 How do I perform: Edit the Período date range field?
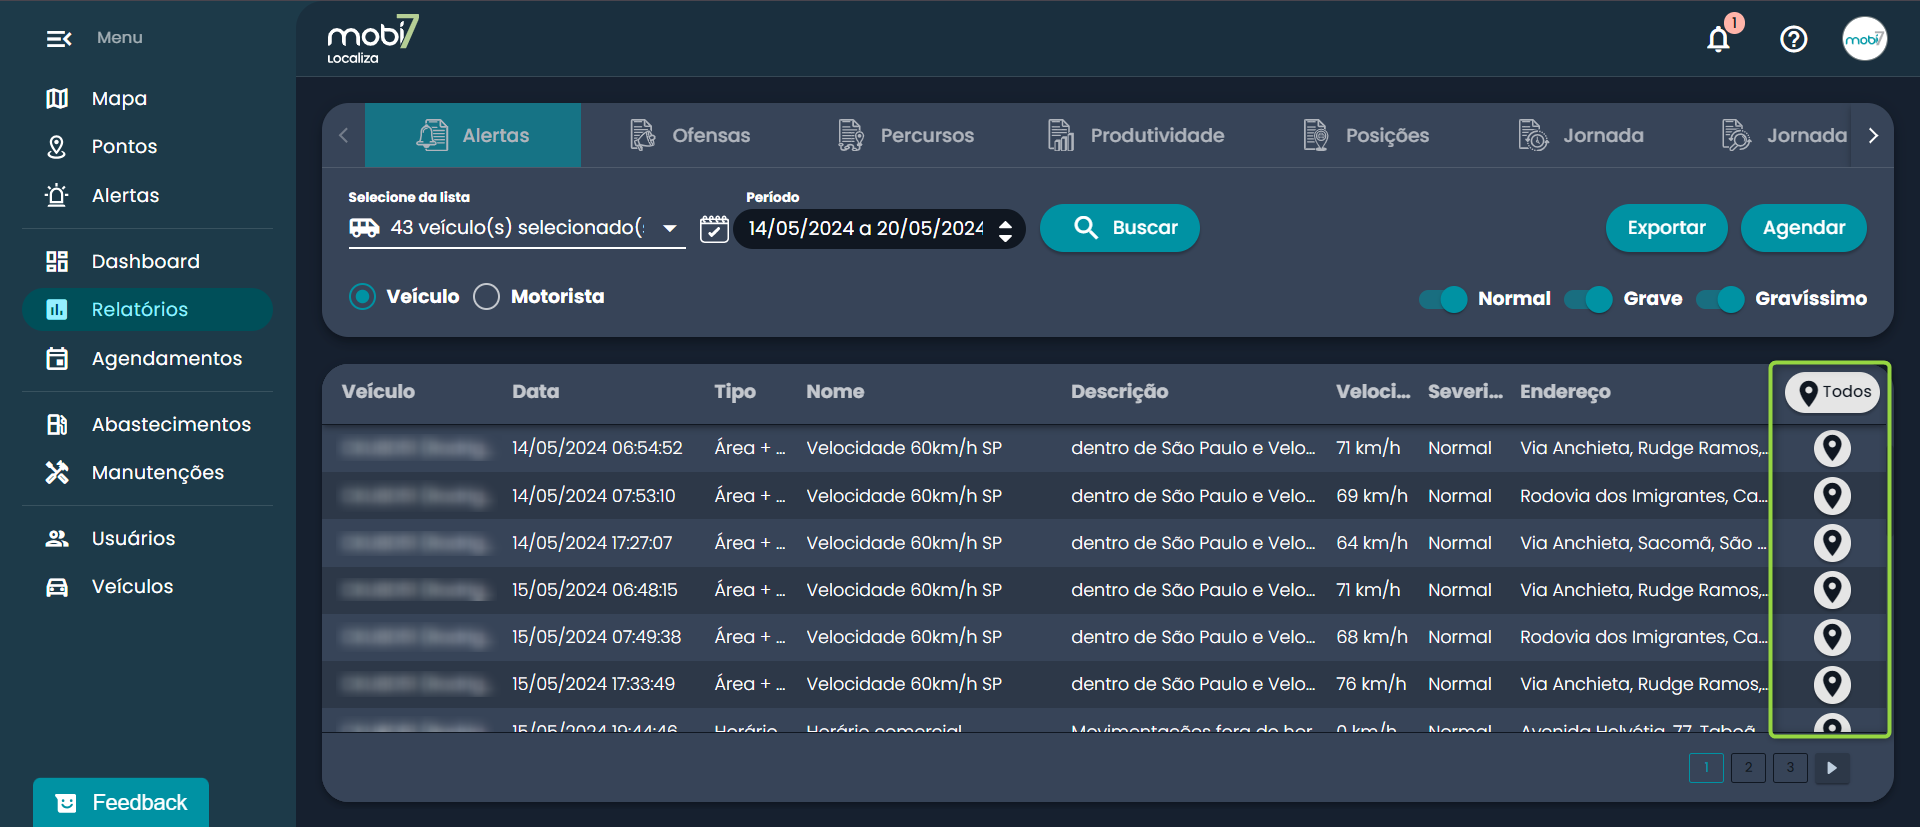click(866, 229)
